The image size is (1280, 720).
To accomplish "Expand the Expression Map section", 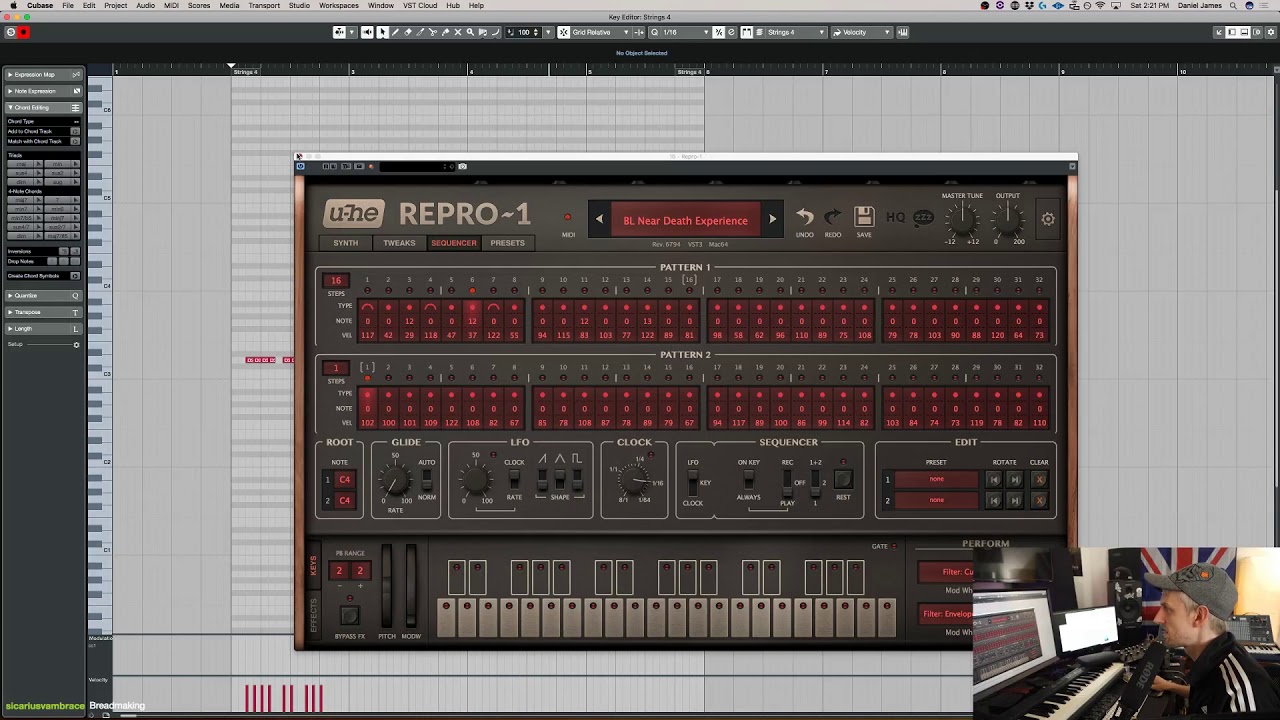I will click(x=44, y=74).
